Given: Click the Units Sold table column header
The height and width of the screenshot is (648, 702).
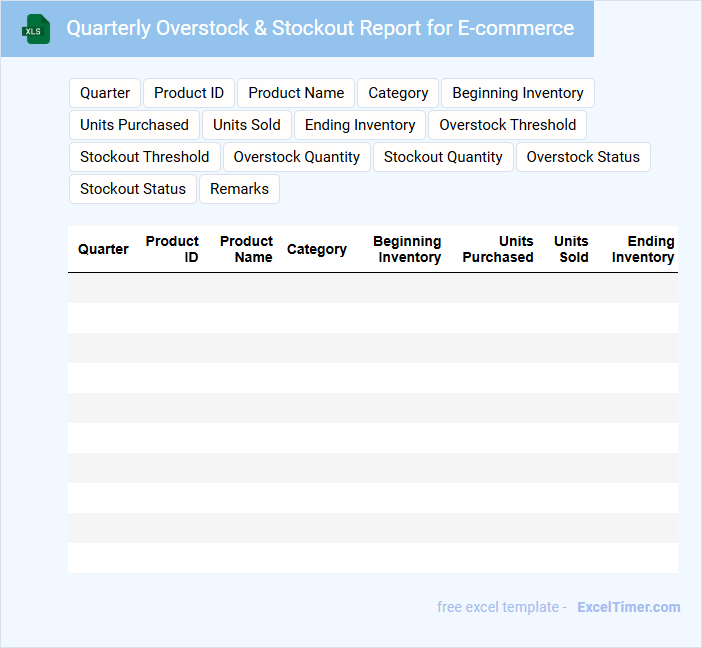Looking at the screenshot, I should click(x=572, y=249).
